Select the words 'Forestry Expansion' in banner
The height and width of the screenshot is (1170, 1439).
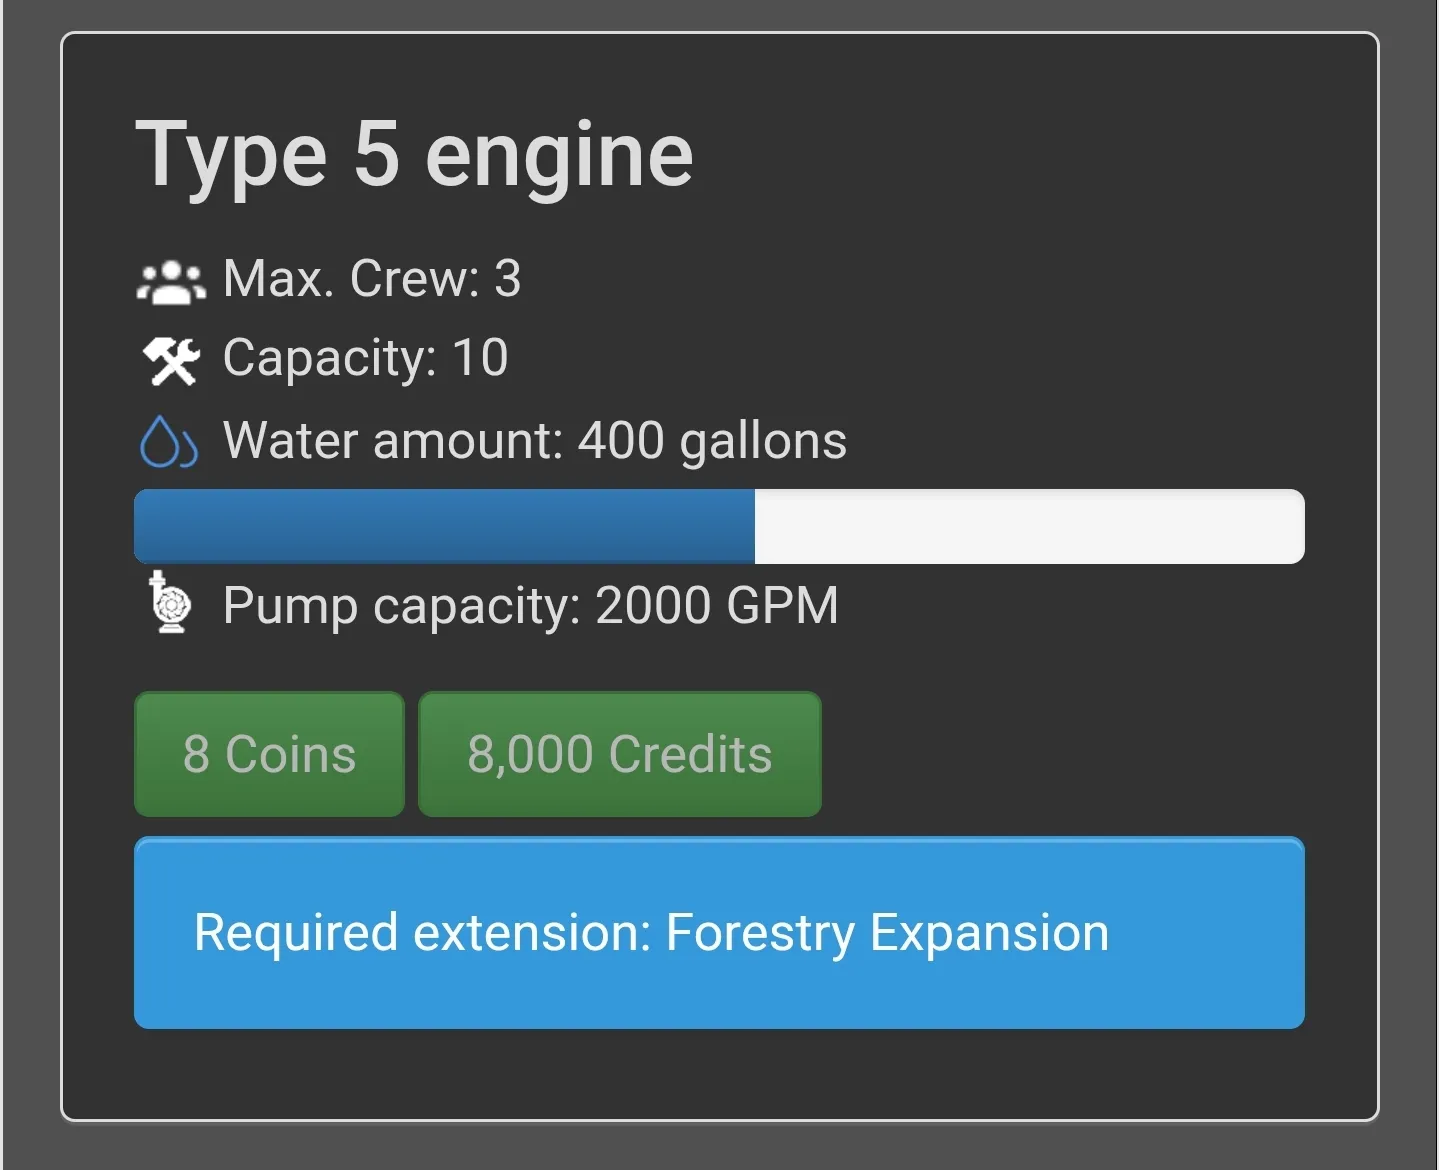[887, 934]
